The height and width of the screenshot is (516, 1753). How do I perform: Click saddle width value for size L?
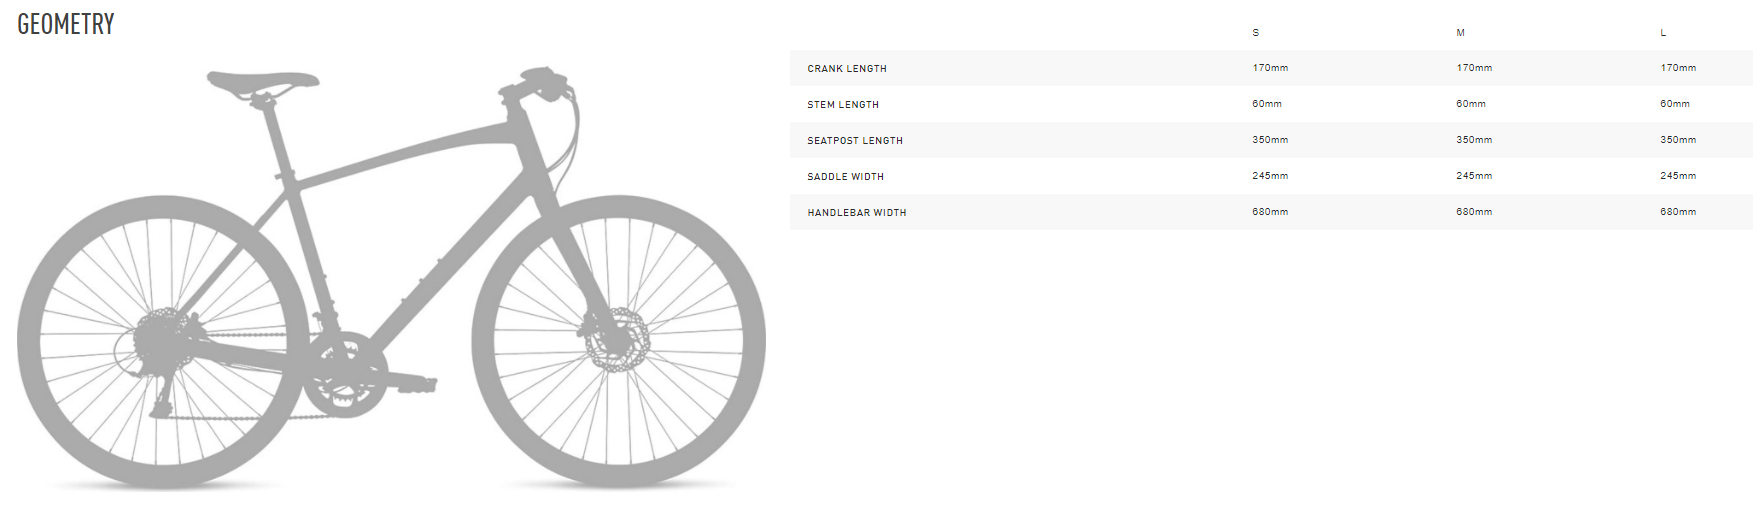[1678, 176]
